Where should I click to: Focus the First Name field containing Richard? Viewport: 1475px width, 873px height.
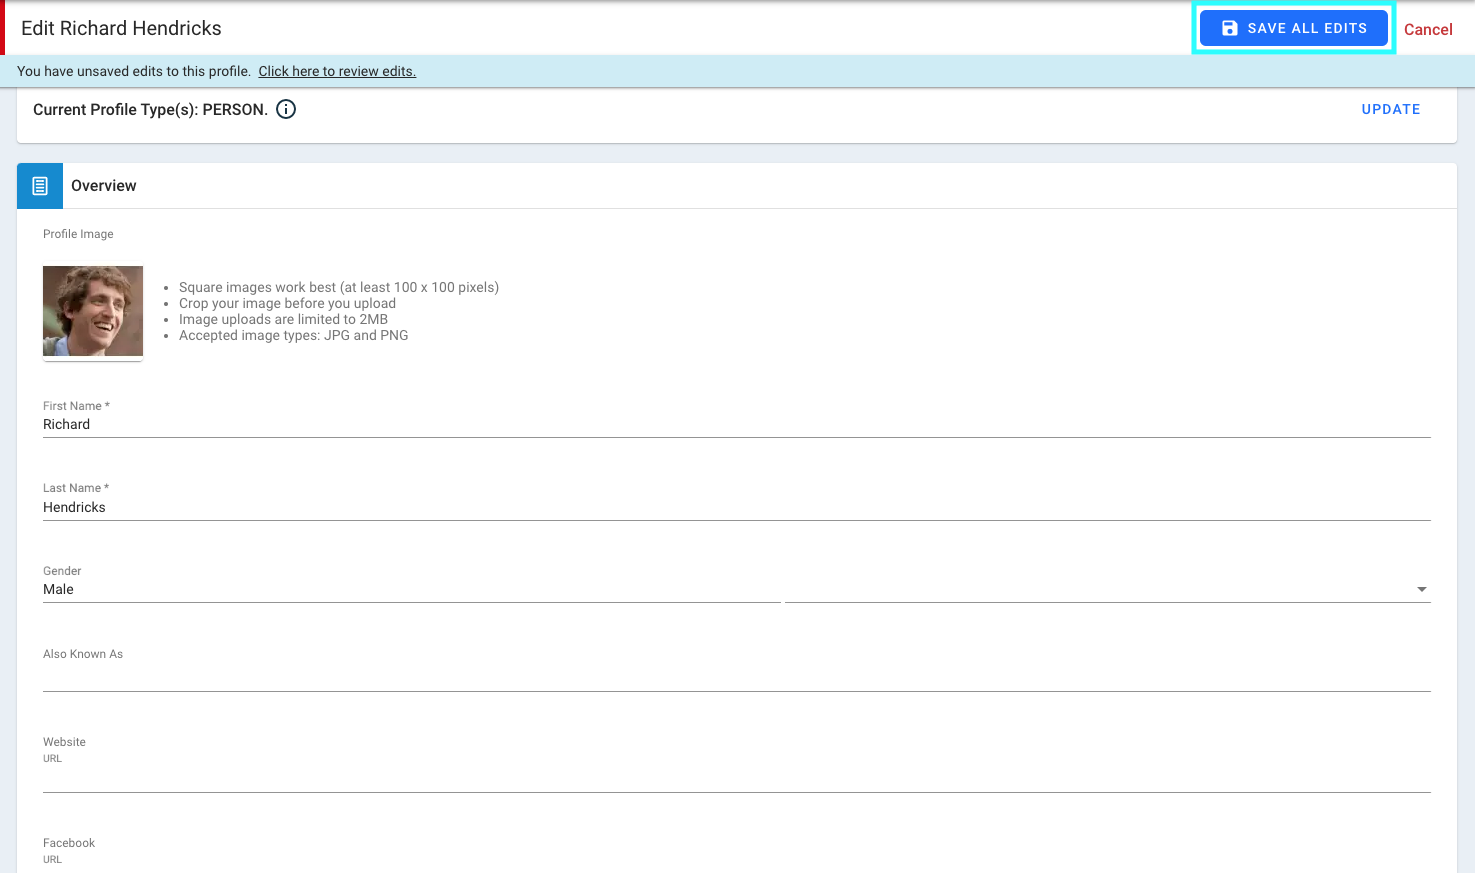click(x=737, y=424)
